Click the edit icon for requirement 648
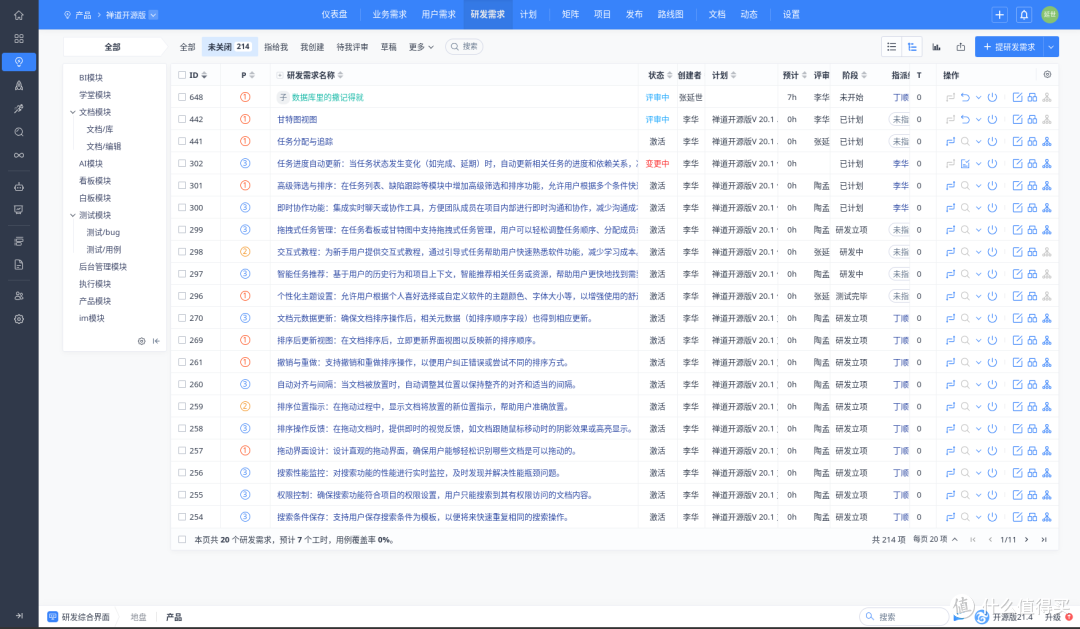Screen dimensions: 1080x629 pos(1017,97)
